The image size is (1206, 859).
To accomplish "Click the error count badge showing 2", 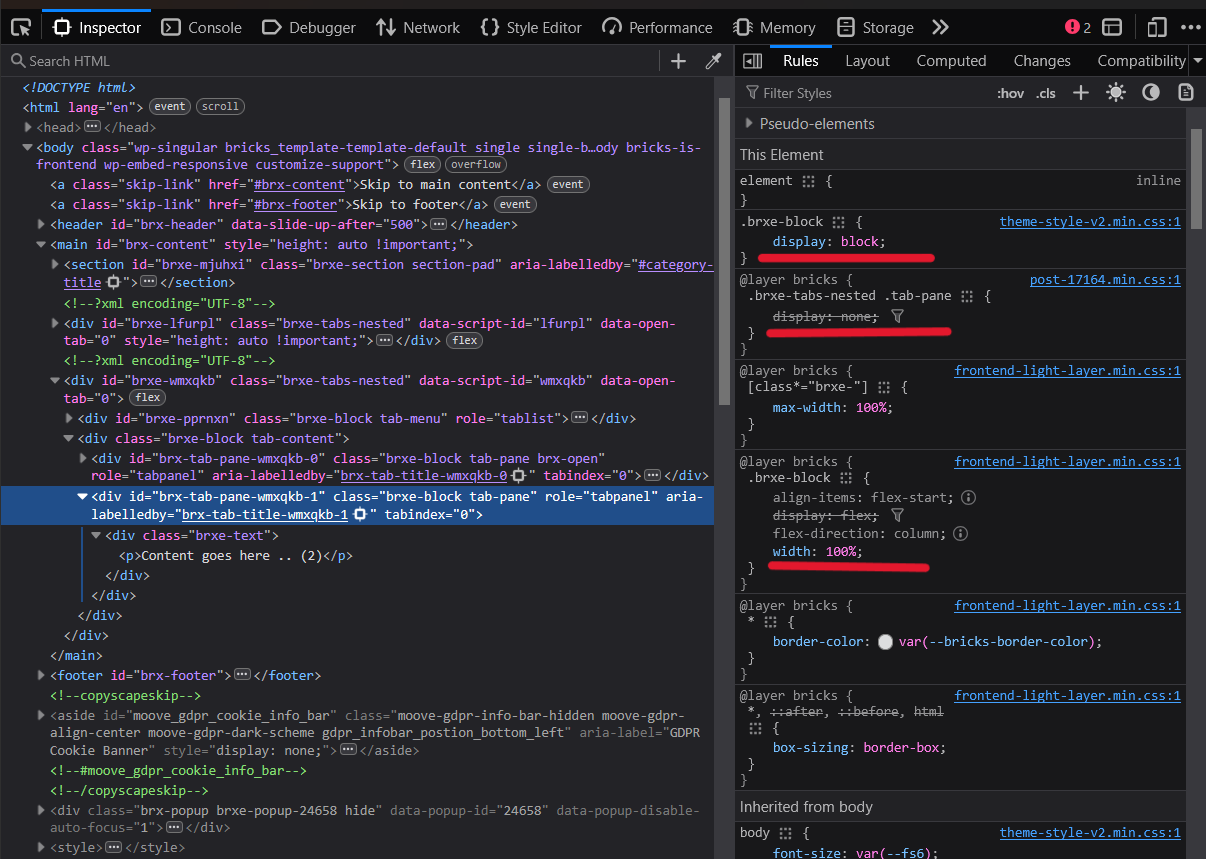I will 1077,28.
